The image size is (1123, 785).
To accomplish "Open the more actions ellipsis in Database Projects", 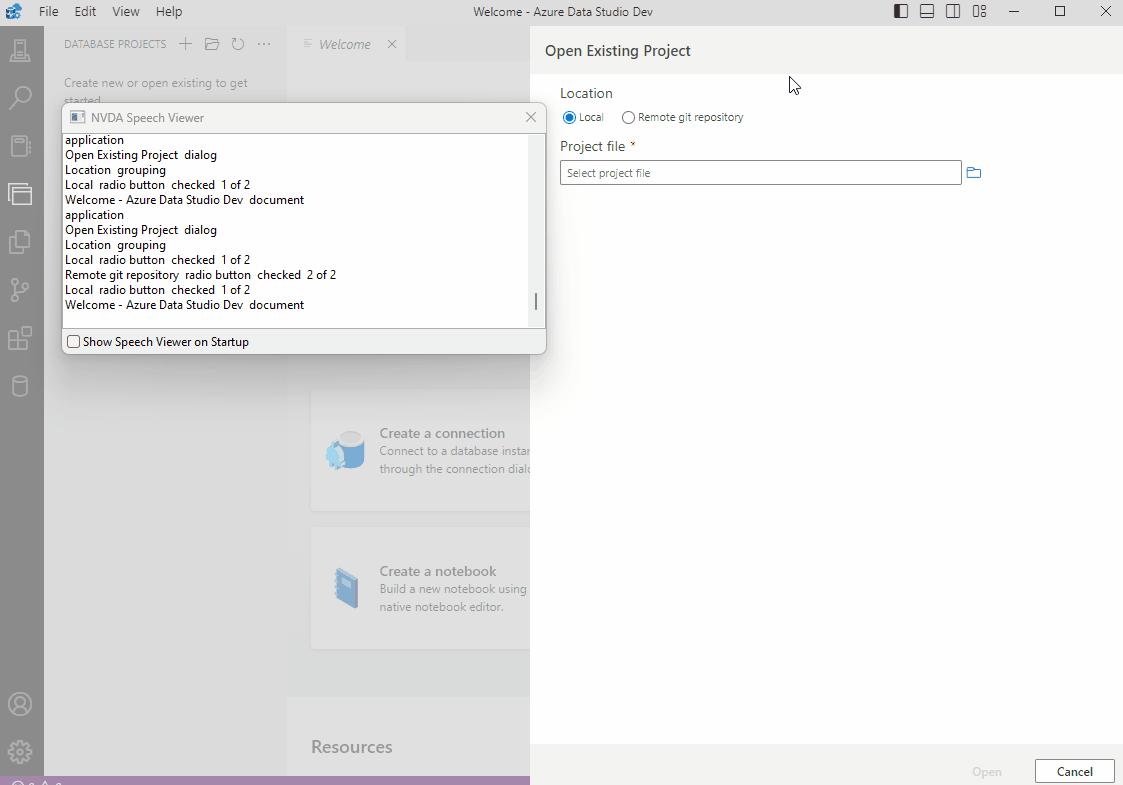I will (264, 44).
